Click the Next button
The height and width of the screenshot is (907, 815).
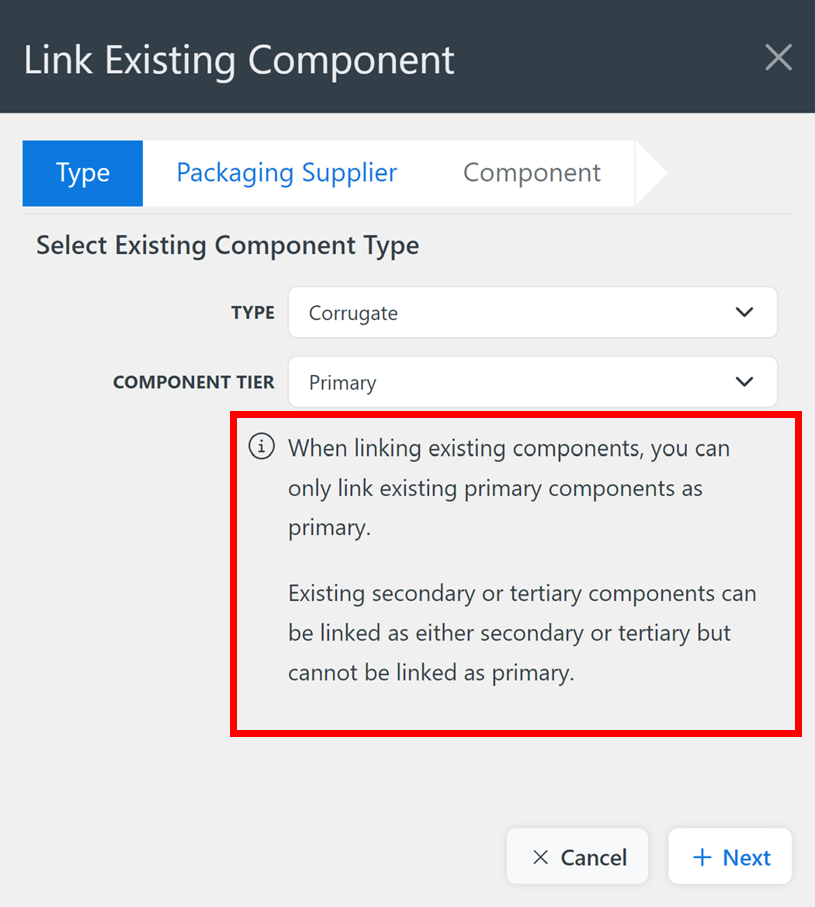(730, 856)
